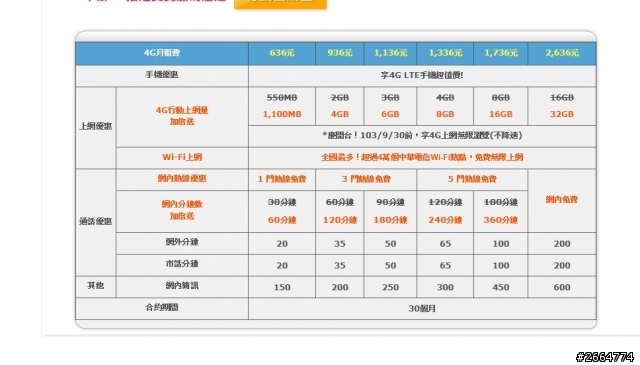Click the 網內簡訊 row label

pos(182,286)
